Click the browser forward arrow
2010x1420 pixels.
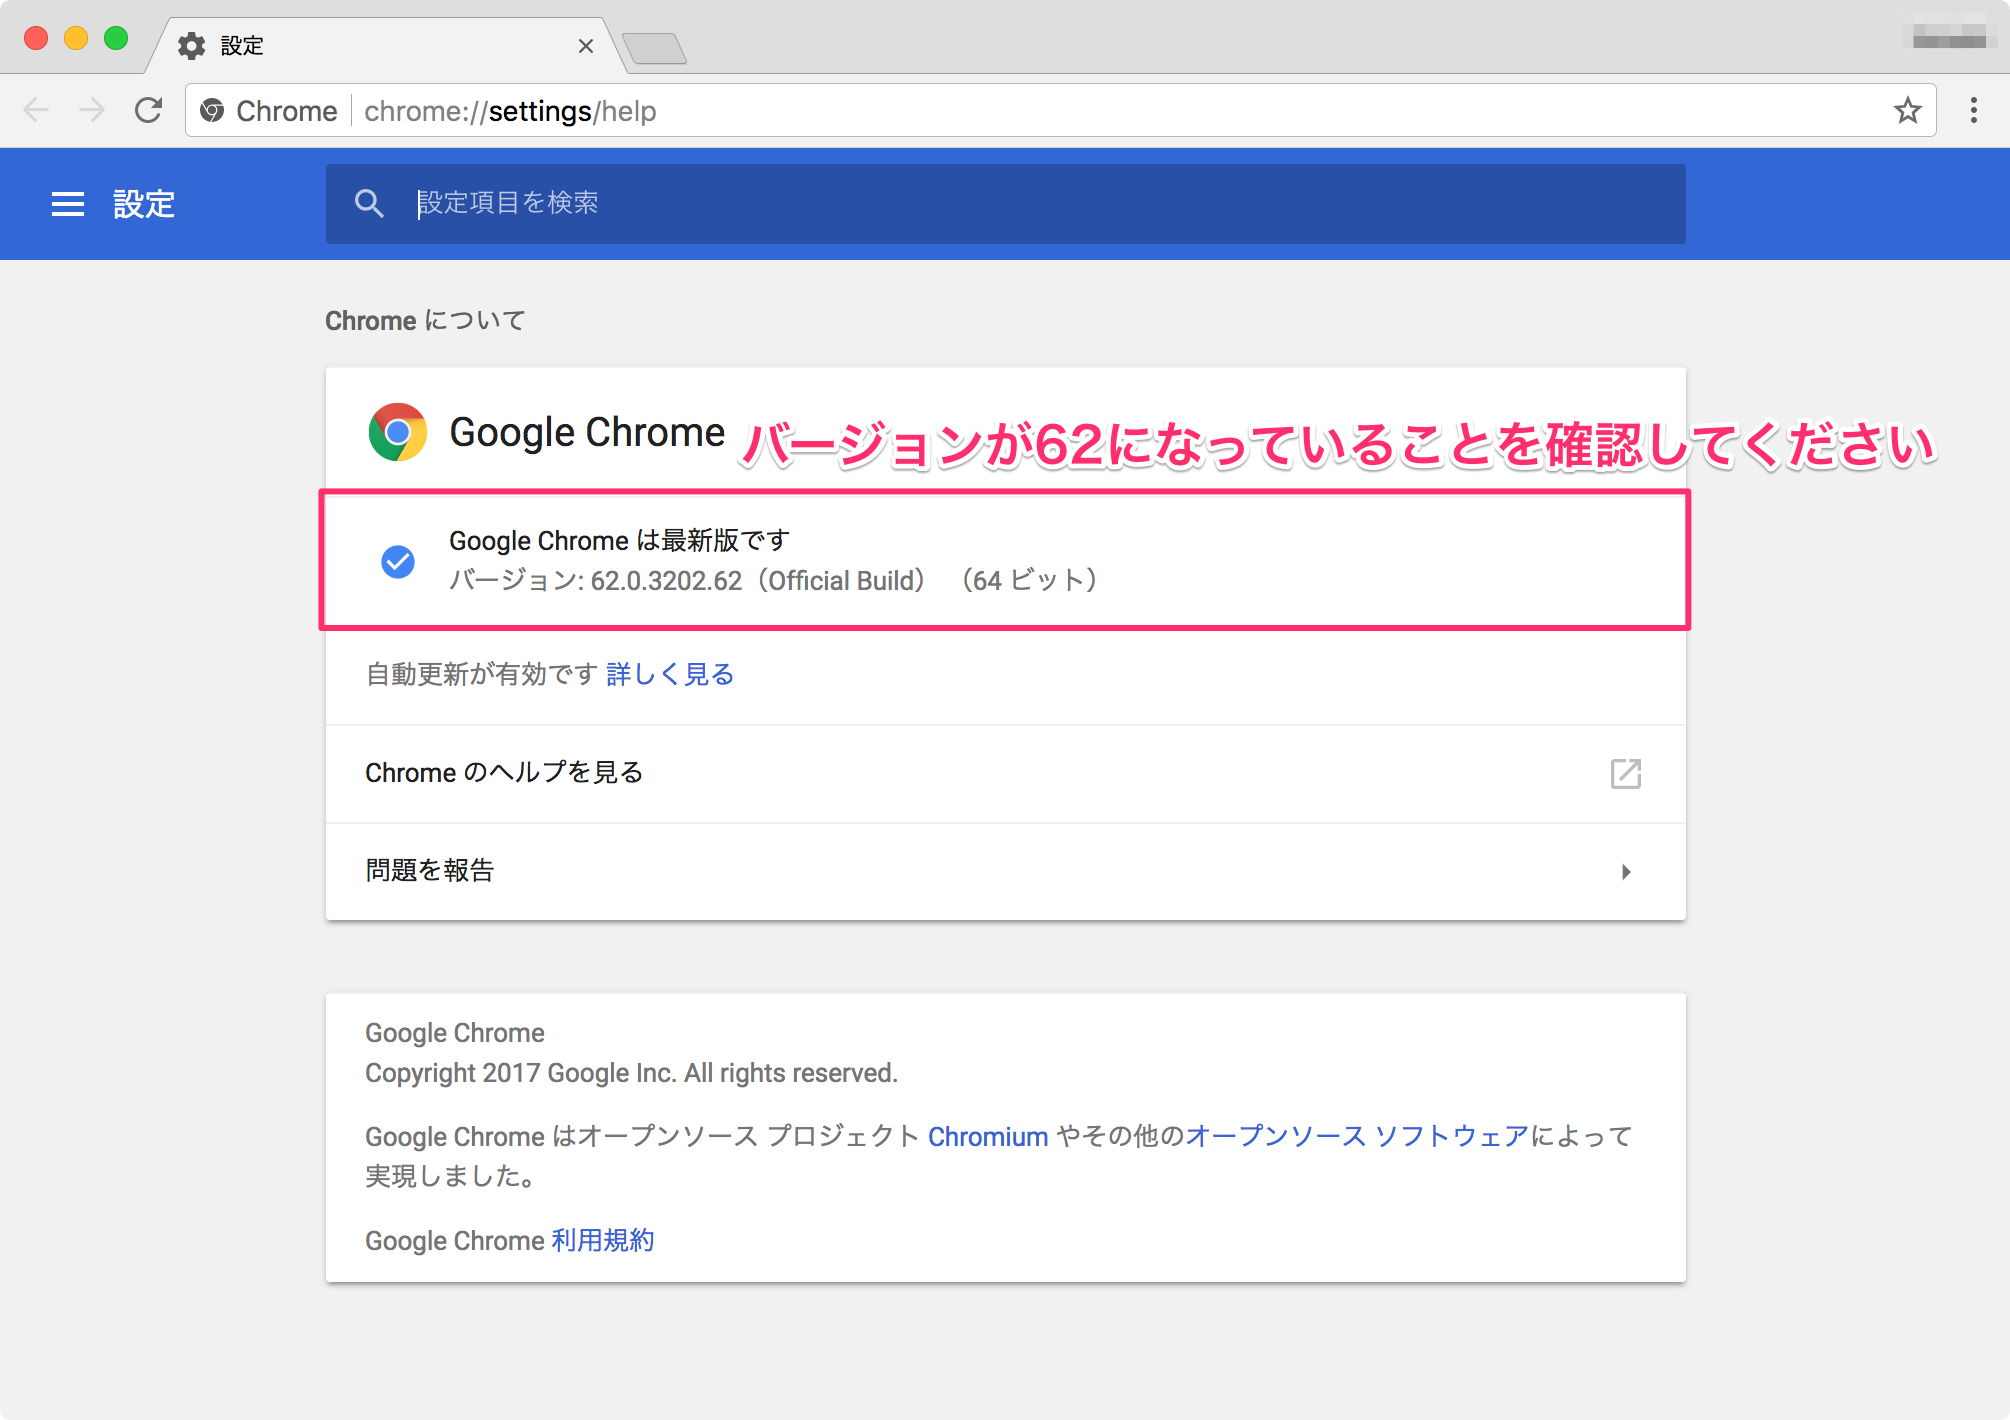tap(92, 110)
